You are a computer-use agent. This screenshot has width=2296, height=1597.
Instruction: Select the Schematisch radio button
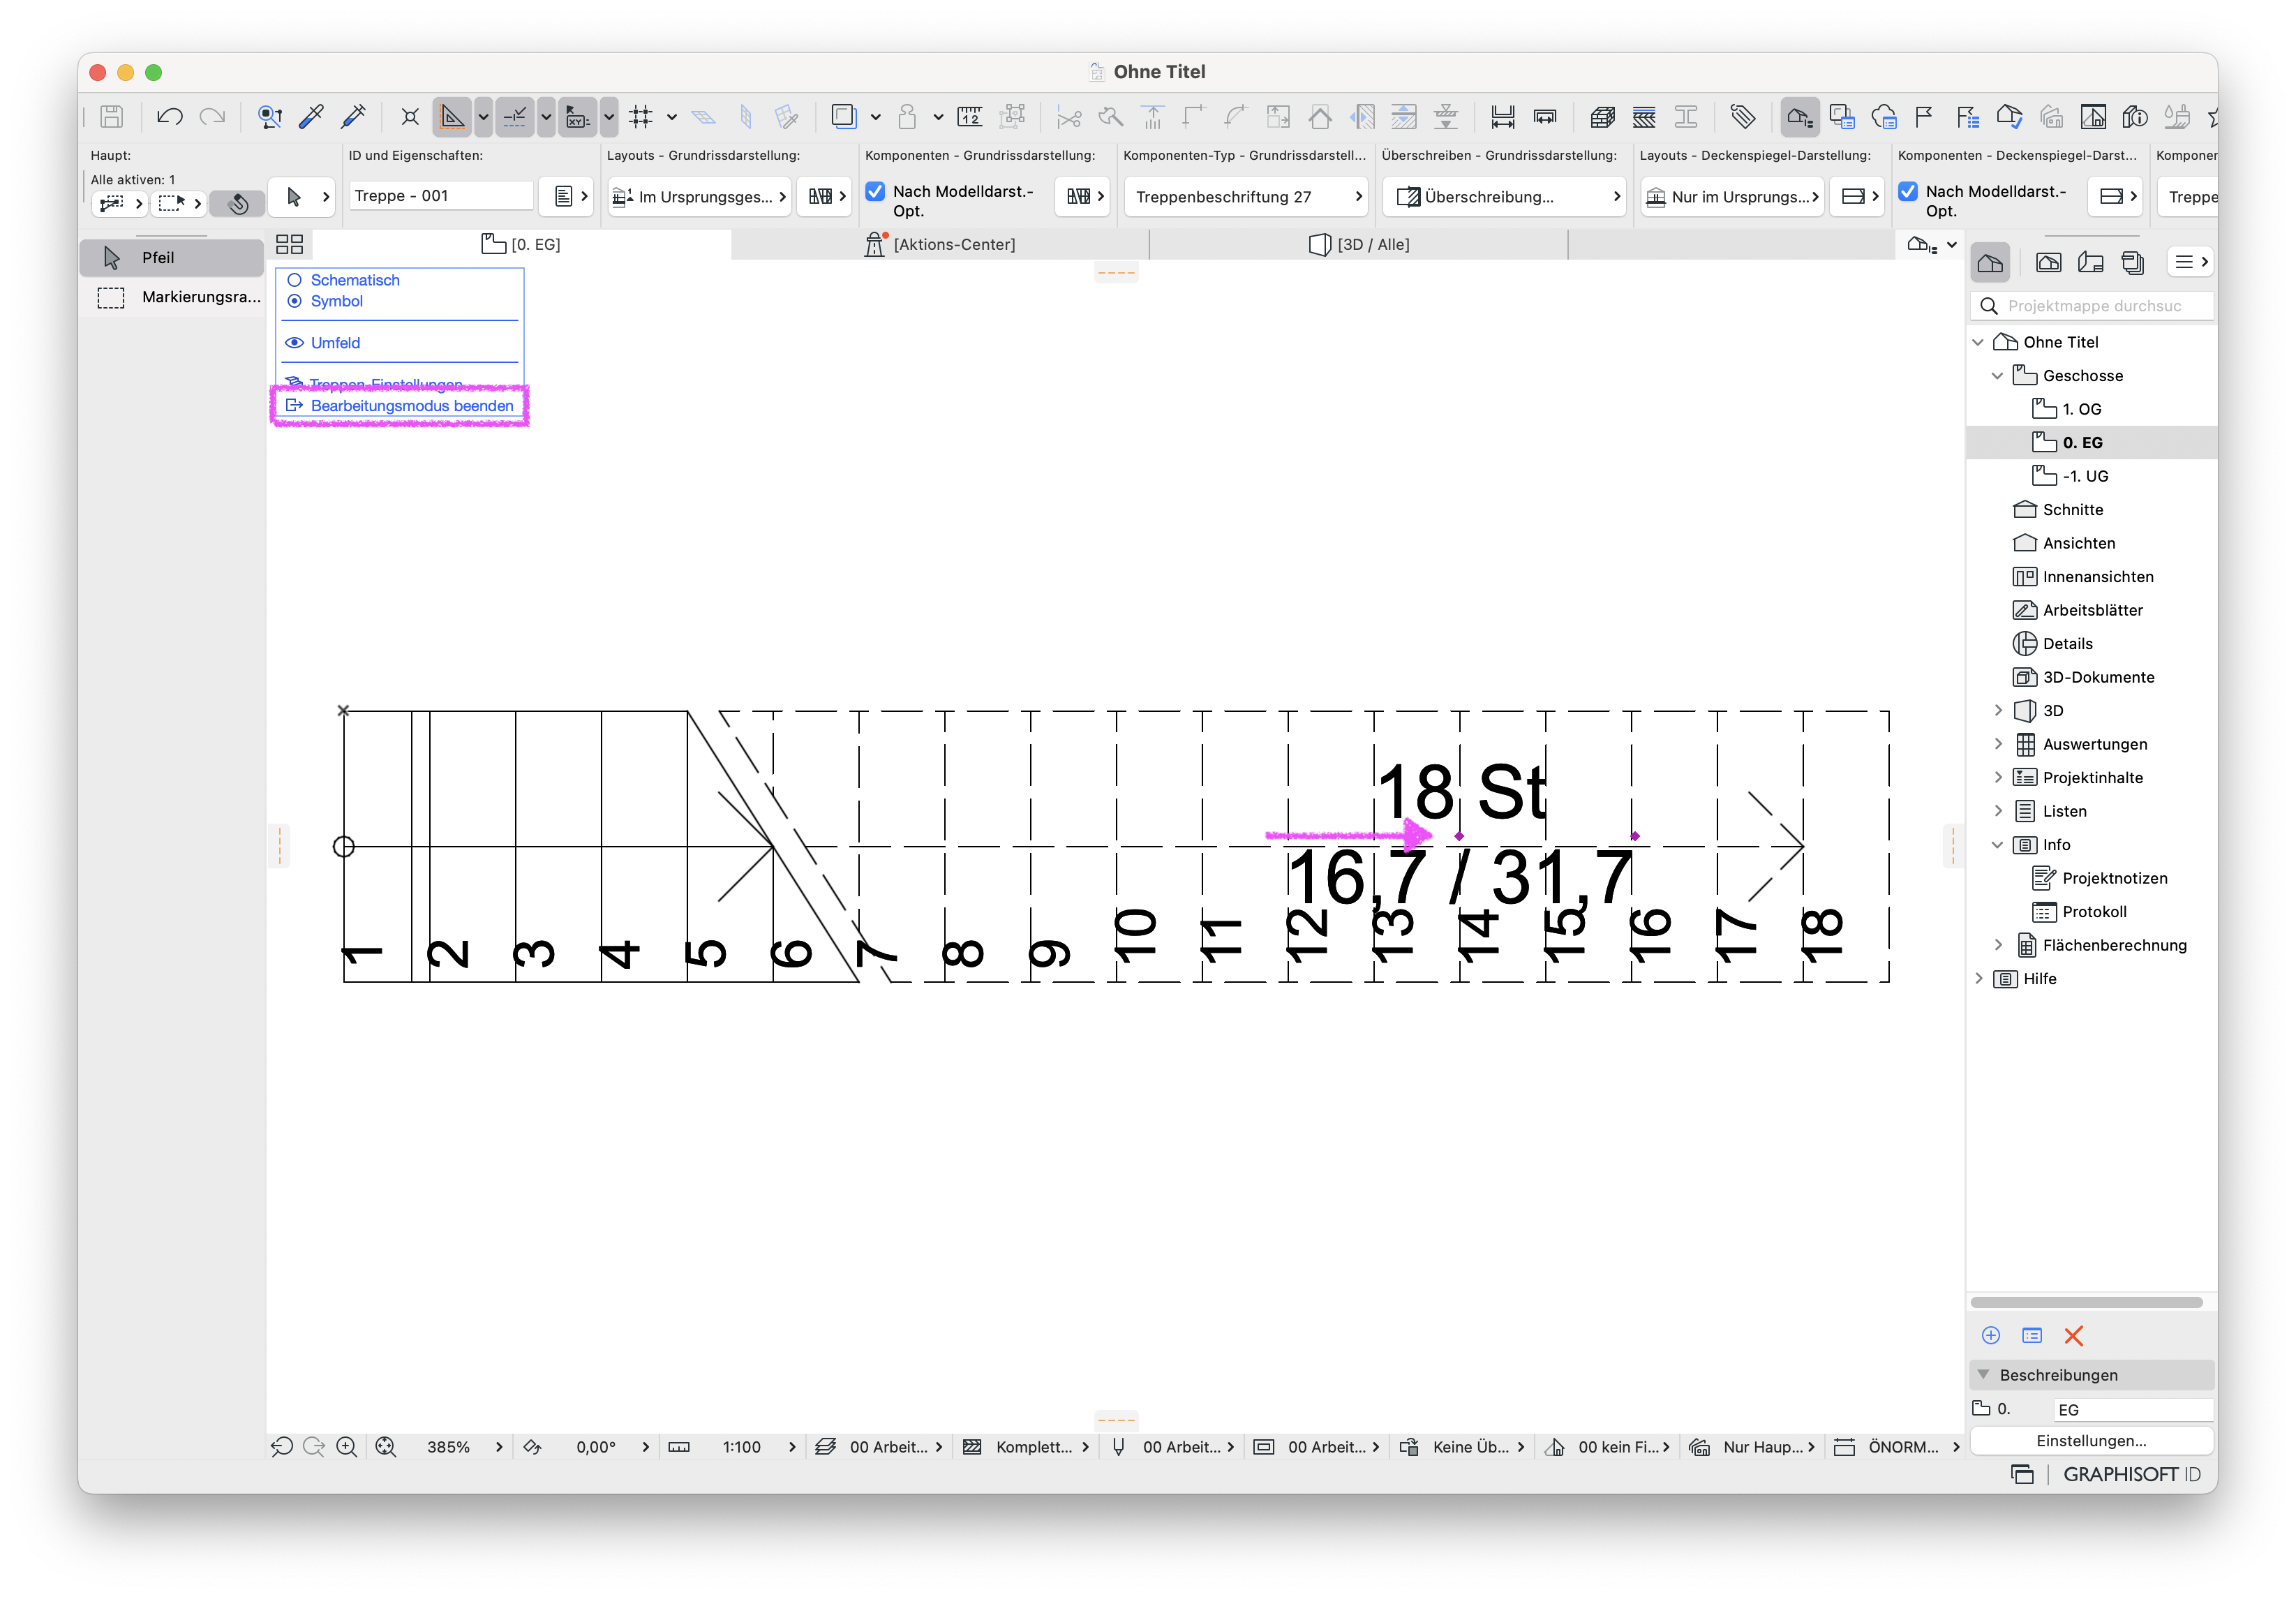tap(294, 280)
